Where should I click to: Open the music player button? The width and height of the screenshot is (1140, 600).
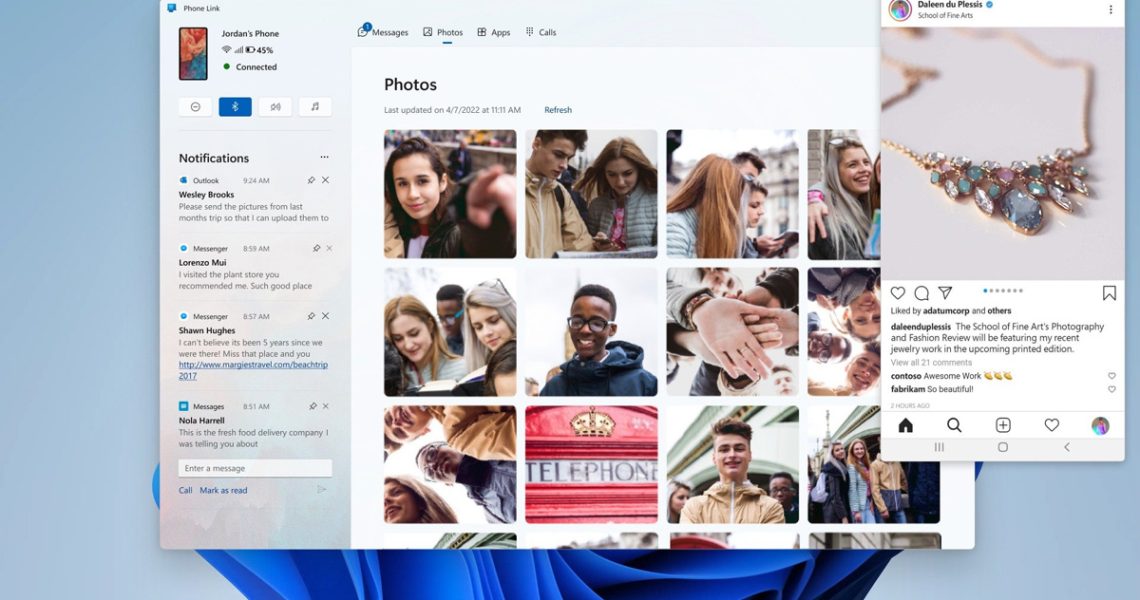point(315,107)
